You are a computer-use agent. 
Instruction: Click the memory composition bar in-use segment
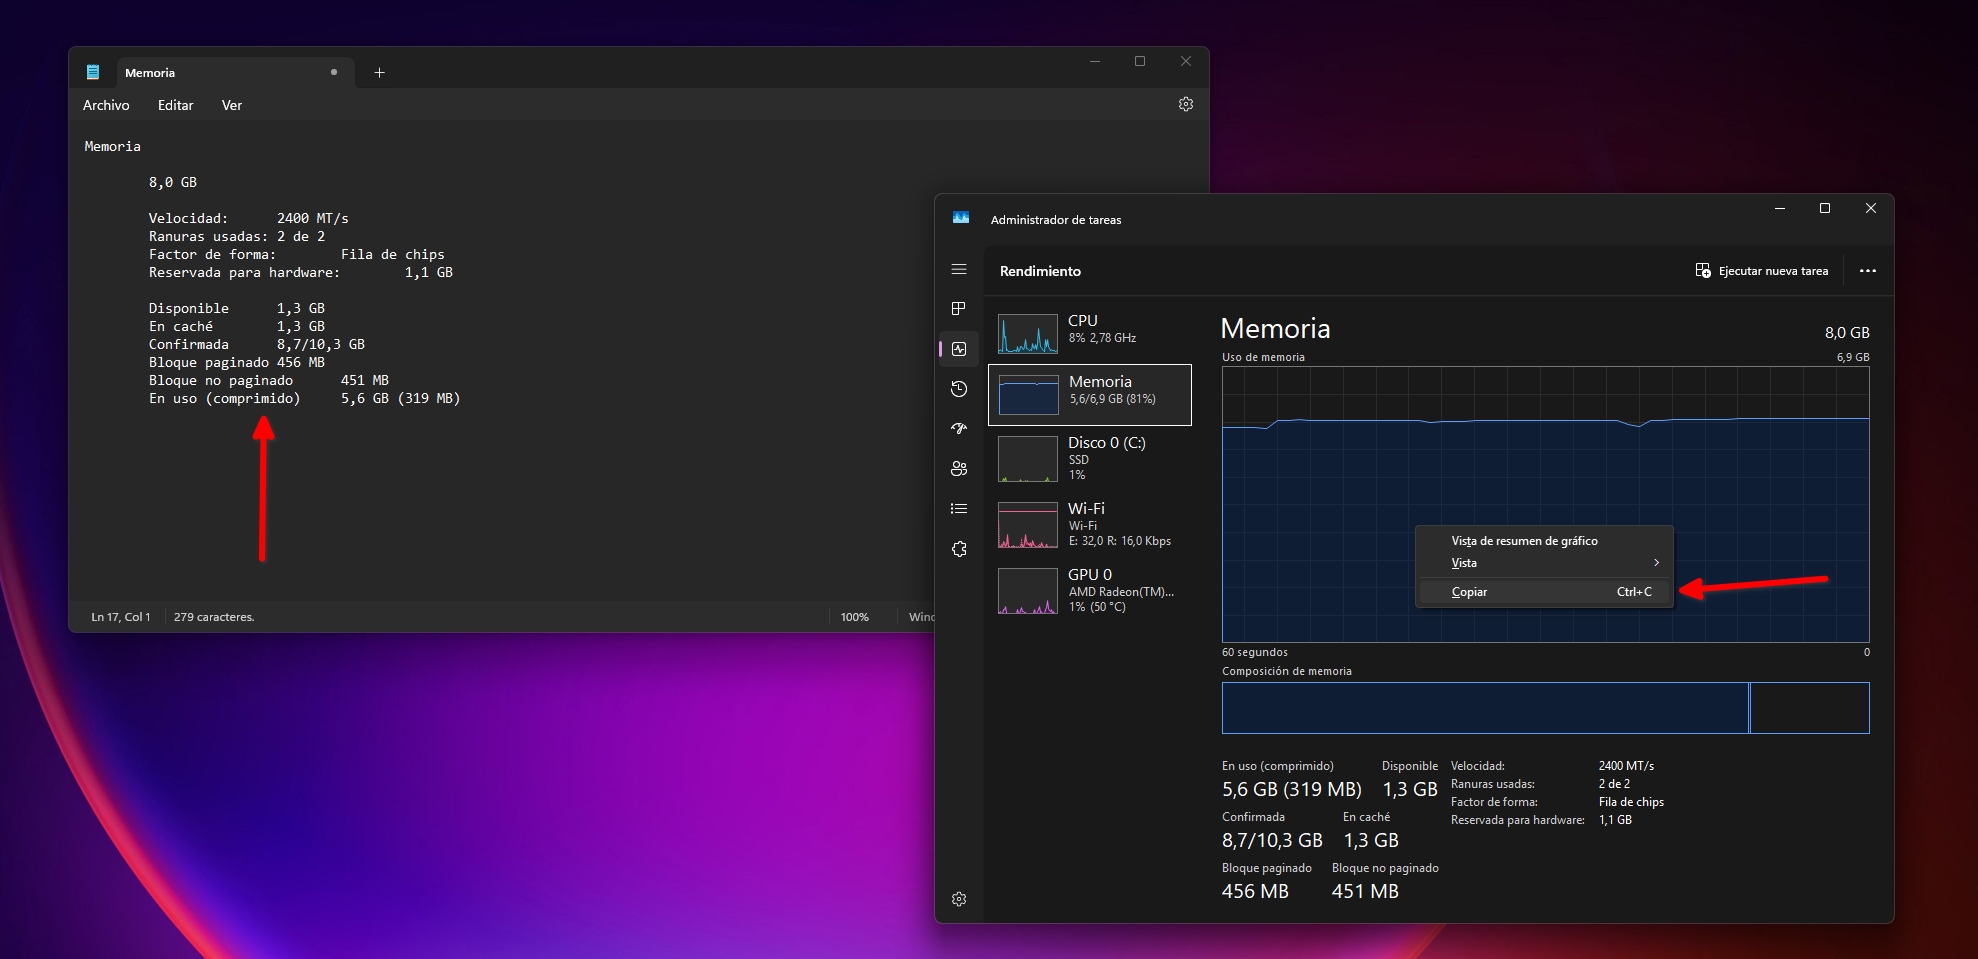(x=1485, y=708)
